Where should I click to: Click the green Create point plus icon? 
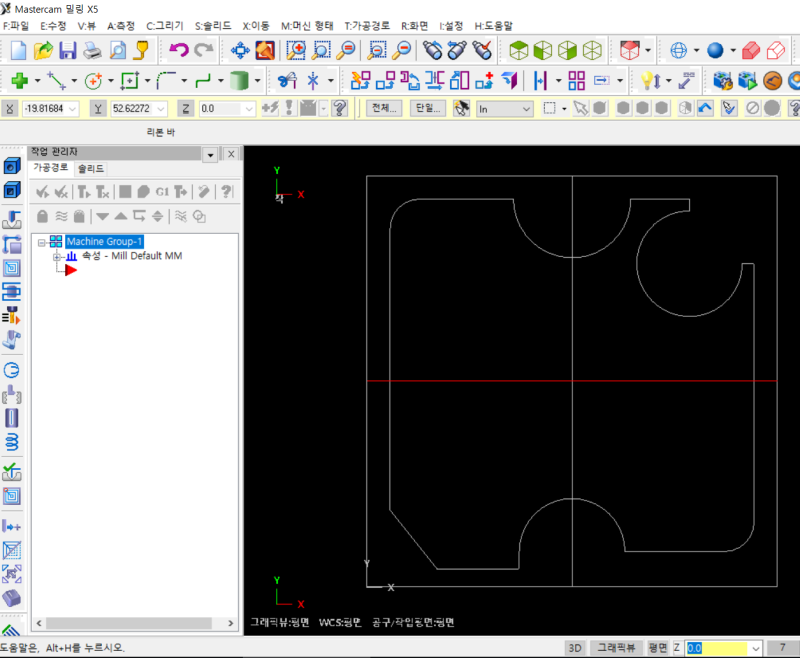pyautogui.click(x=19, y=80)
